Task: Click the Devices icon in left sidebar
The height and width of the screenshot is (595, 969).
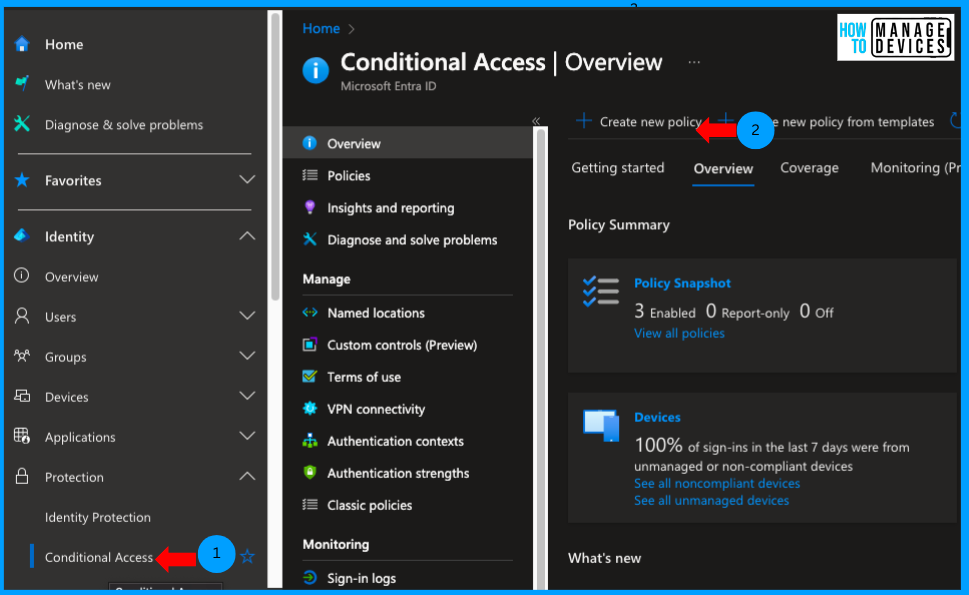Action: coord(22,396)
